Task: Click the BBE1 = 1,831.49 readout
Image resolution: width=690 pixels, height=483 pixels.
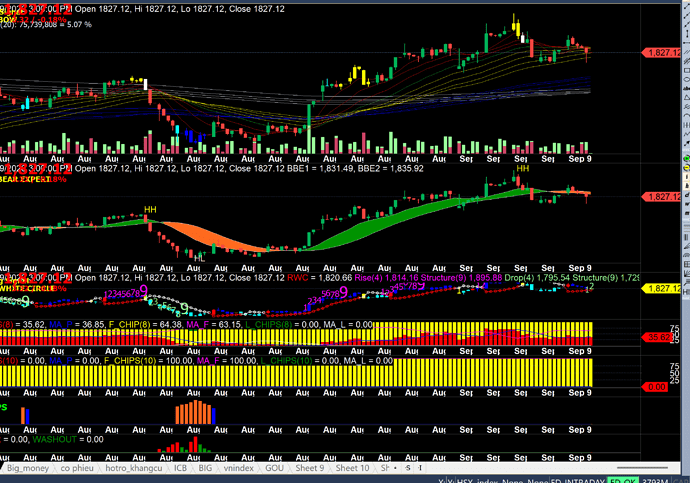Action: pos(320,168)
